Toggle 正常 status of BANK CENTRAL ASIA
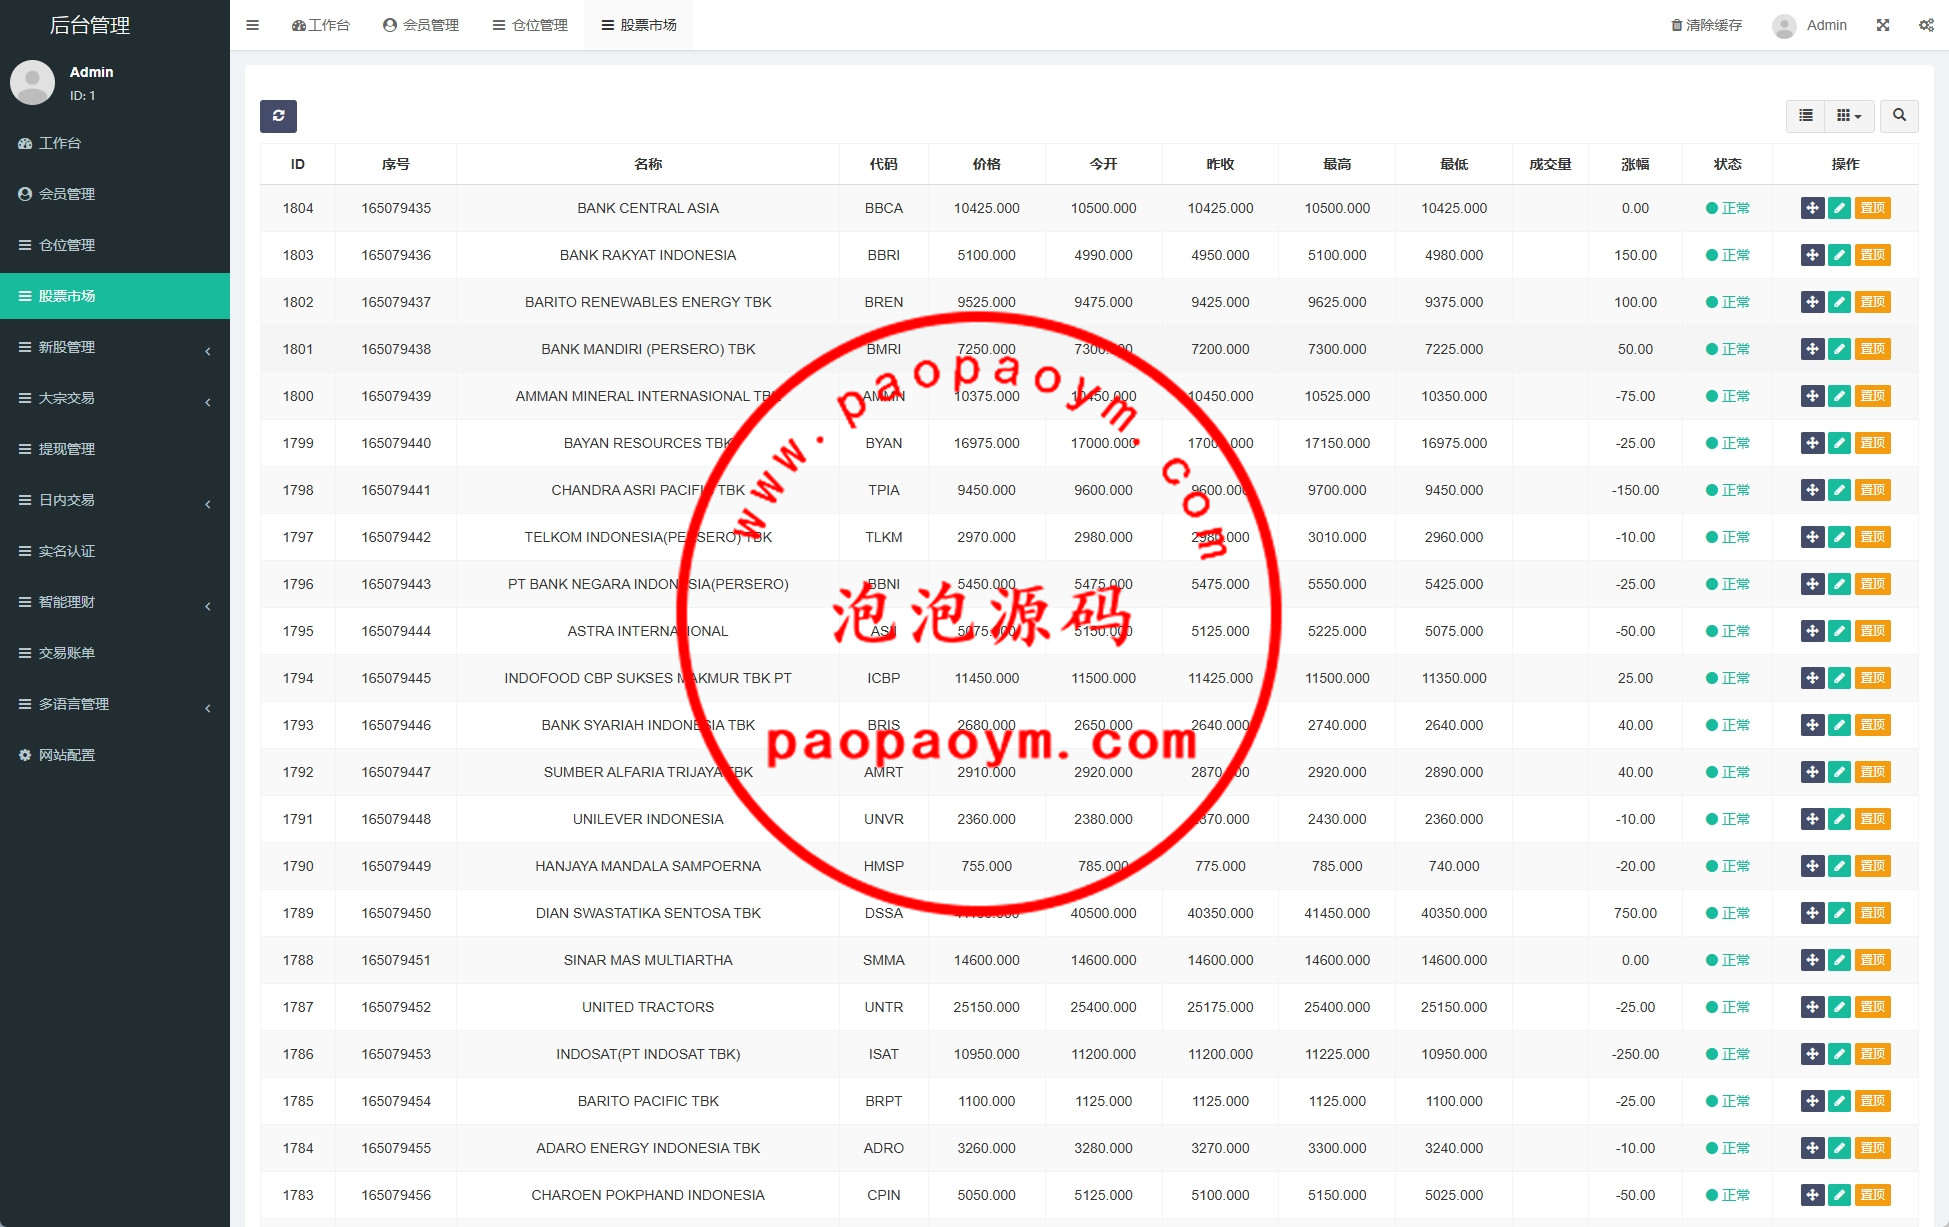This screenshot has width=1949, height=1227. click(1728, 208)
